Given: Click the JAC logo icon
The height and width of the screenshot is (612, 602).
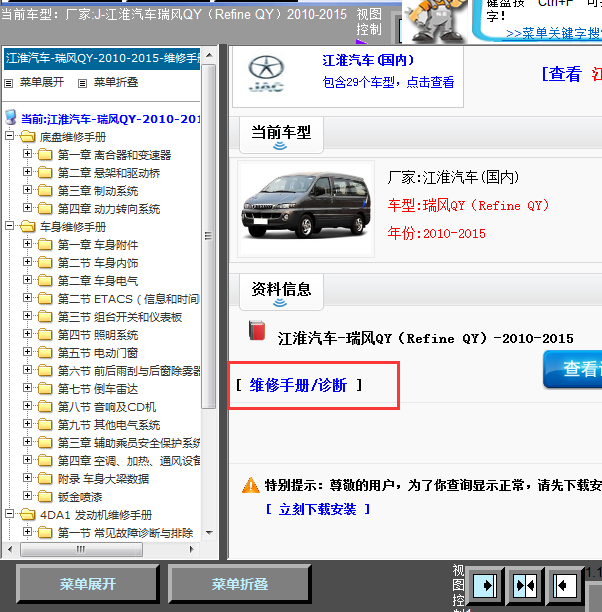Looking at the screenshot, I should point(266,73).
